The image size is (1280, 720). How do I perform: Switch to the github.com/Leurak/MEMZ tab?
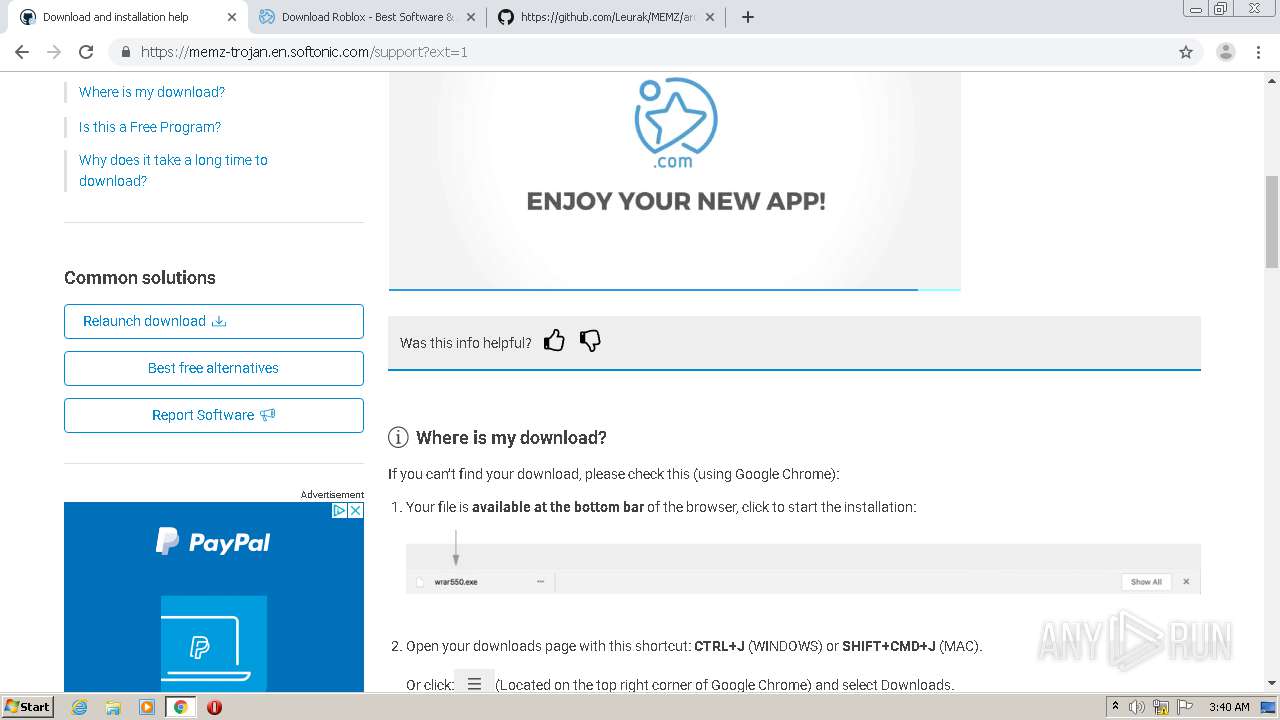607,17
